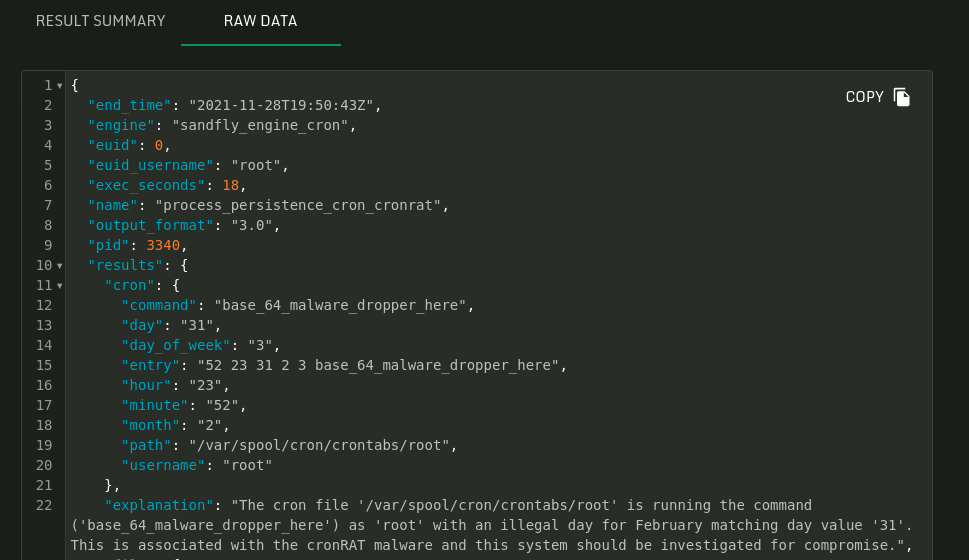The width and height of the screenshot is (969, 560).
Task: Collapse the "results" block at line 10
Action: [60, 266]
